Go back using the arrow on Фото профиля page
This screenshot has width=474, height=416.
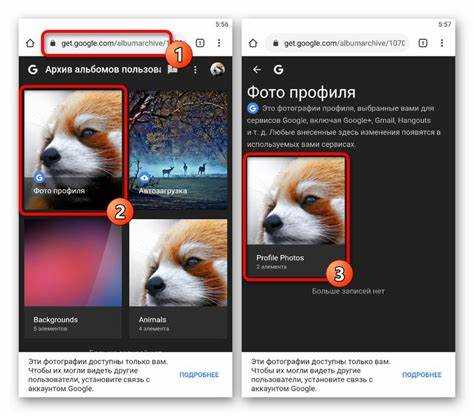tap(256, 69)
